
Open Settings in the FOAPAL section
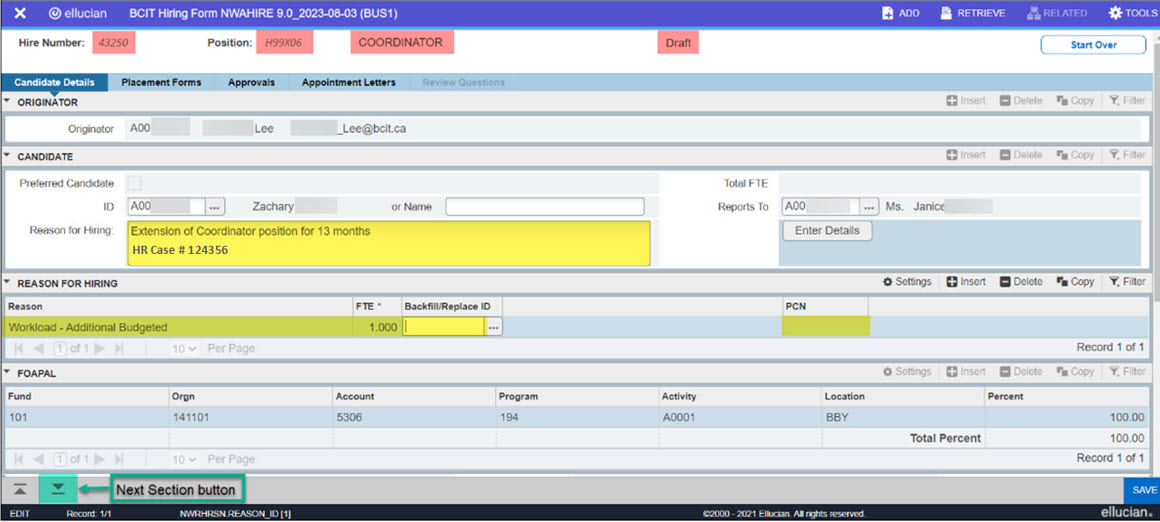tap(906, 372)
